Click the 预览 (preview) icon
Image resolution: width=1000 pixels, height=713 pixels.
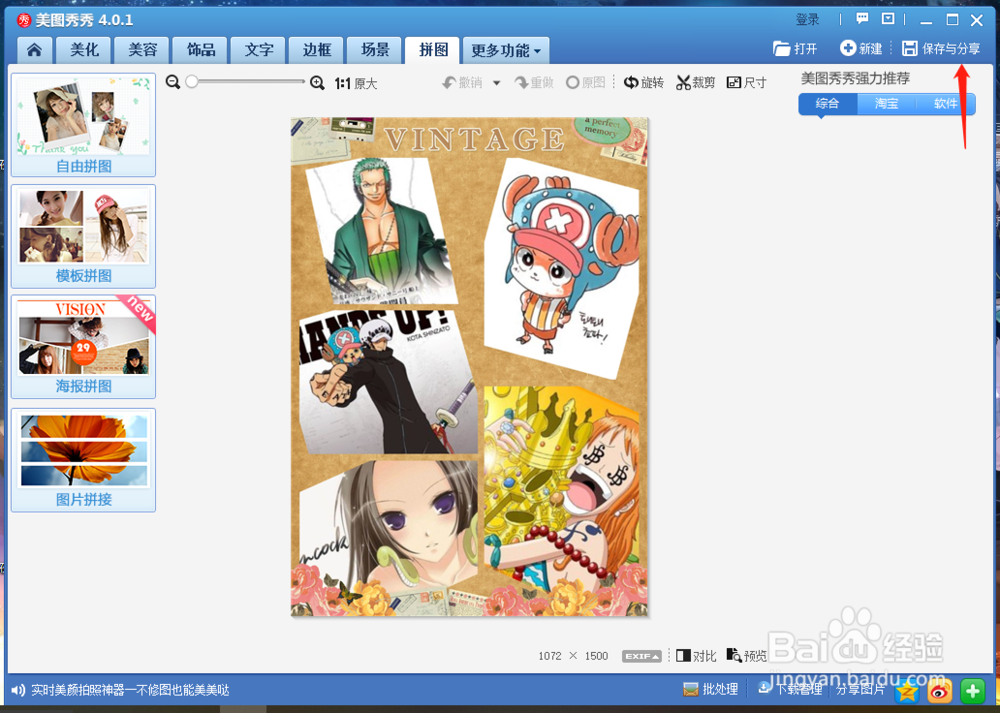pyautogui.click(x=748, y=655)
